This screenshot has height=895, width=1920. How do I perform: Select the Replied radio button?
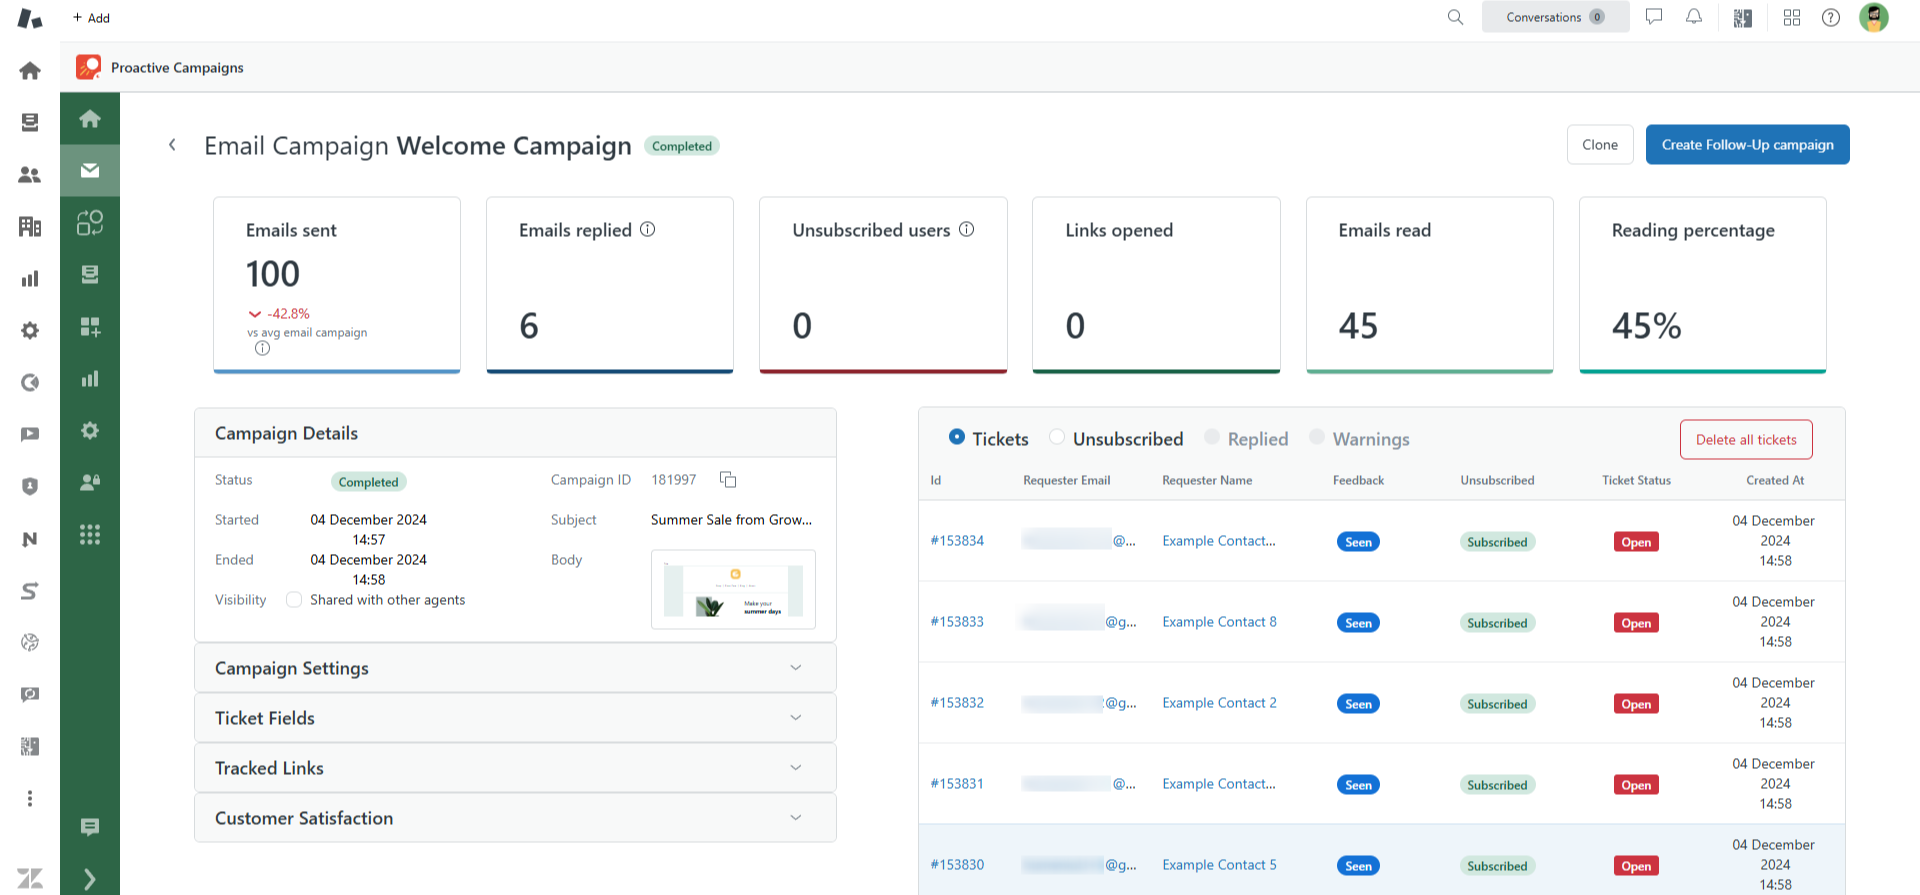[1212, 437]
